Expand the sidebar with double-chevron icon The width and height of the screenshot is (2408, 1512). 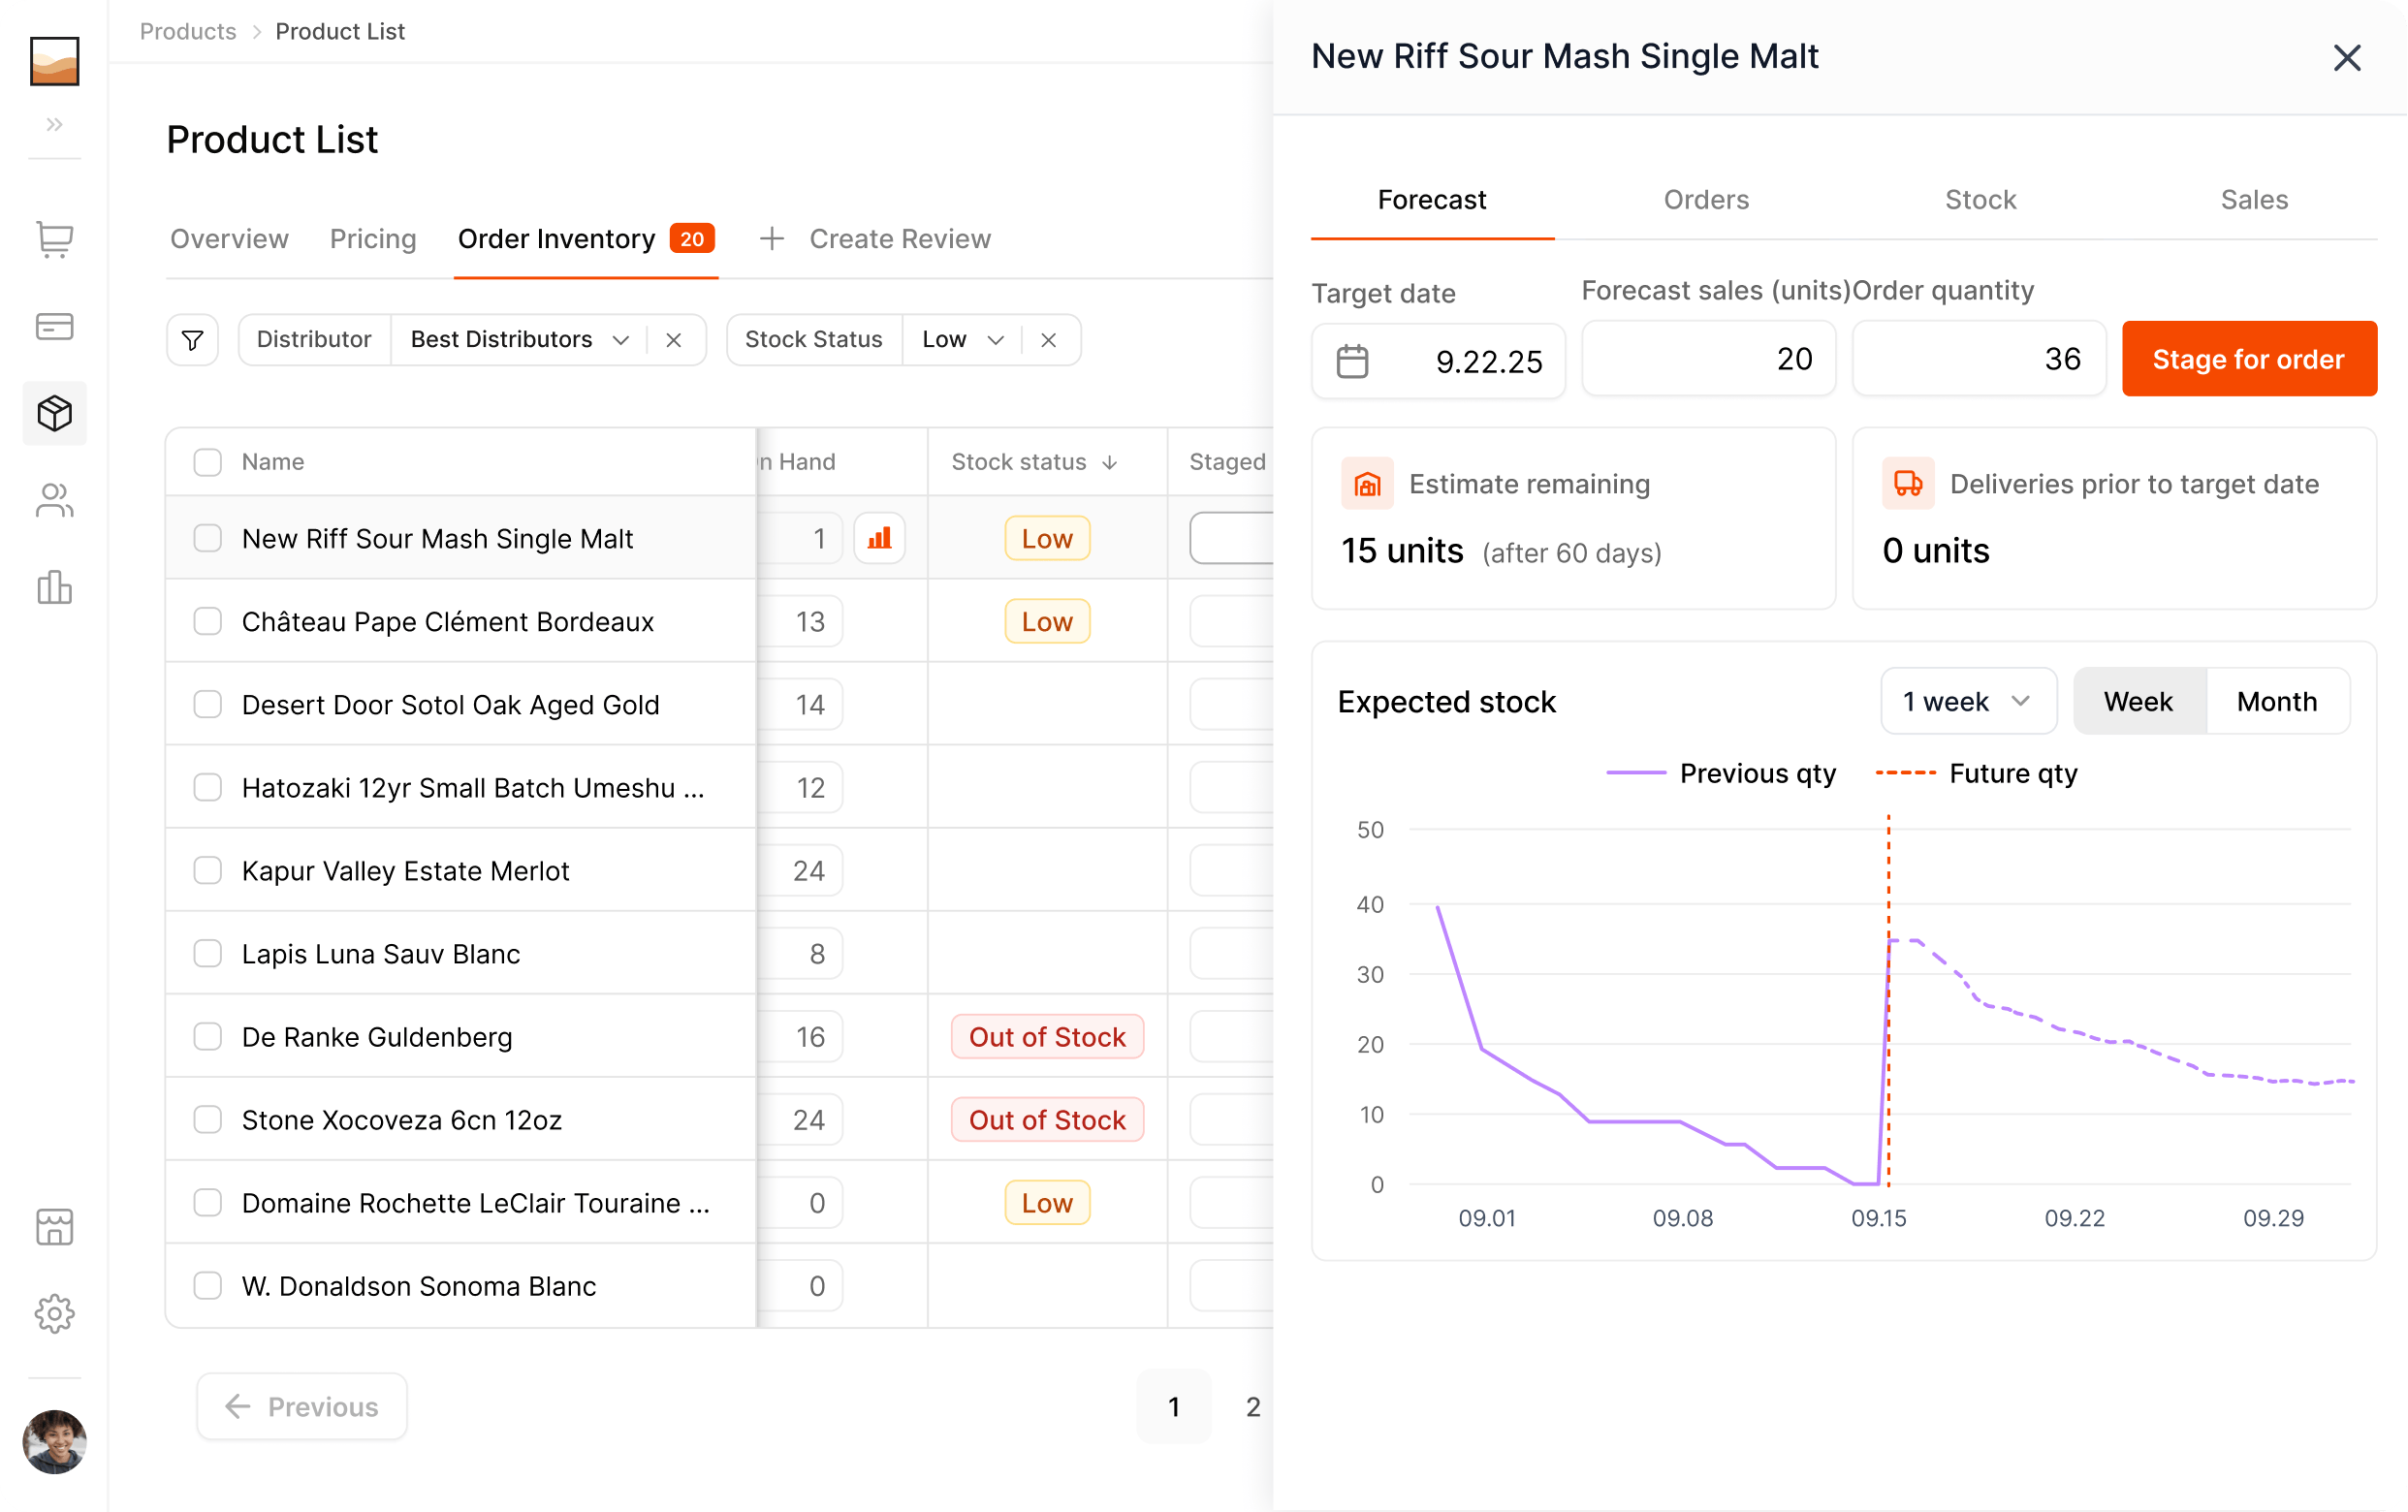pos(54,124)
